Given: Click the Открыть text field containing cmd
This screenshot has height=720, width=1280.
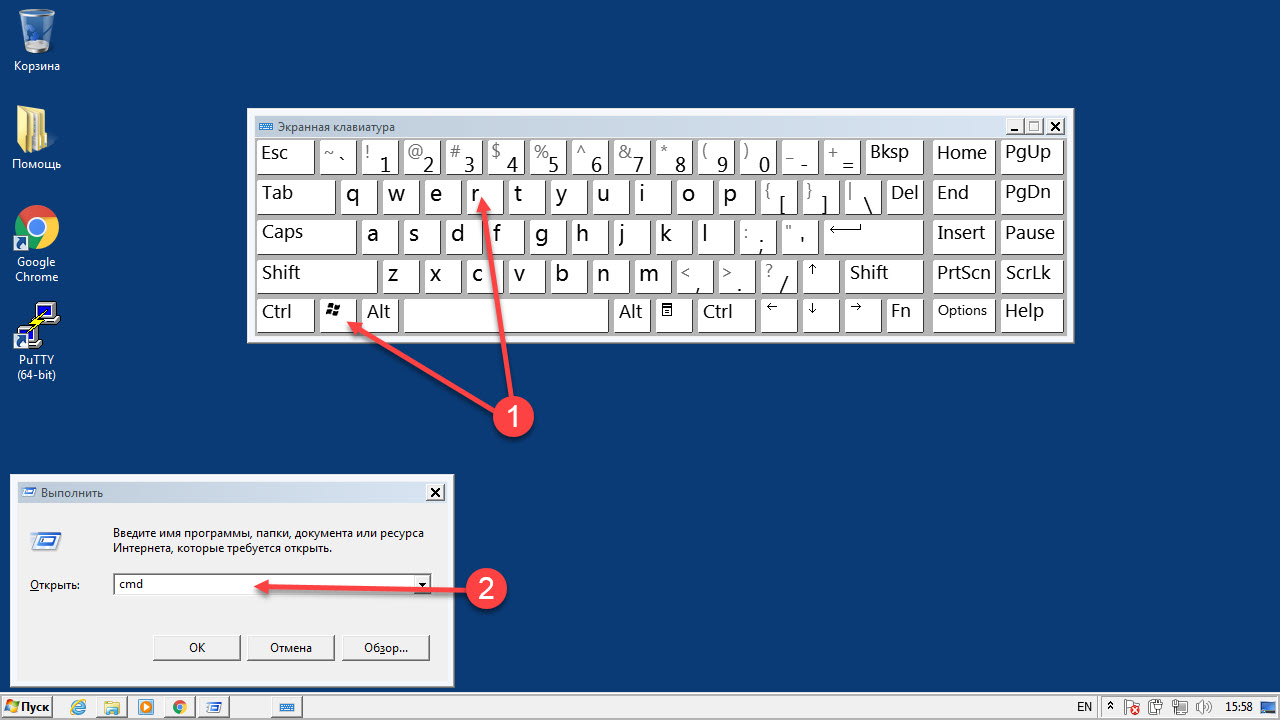Looking at the screenshot, I should point(265,585).
